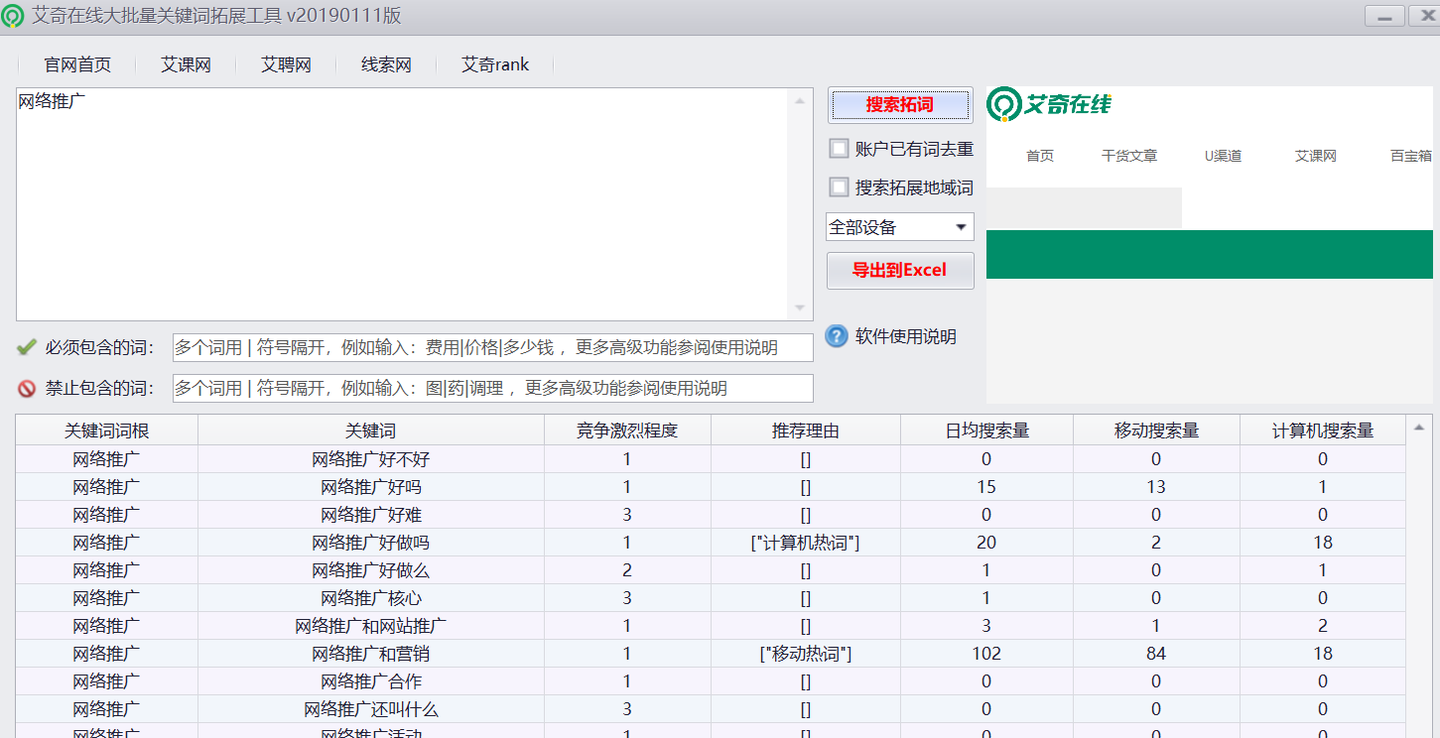Sort by the 日均搜索量 column header

(x=987, y=431)
